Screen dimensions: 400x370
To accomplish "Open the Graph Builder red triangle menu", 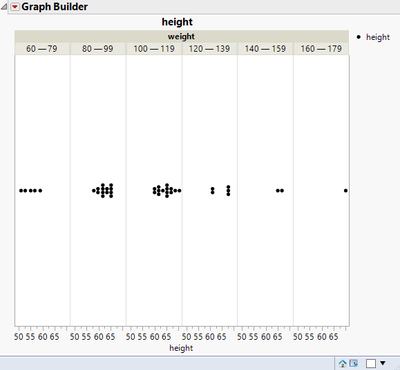I will point(15,7).
